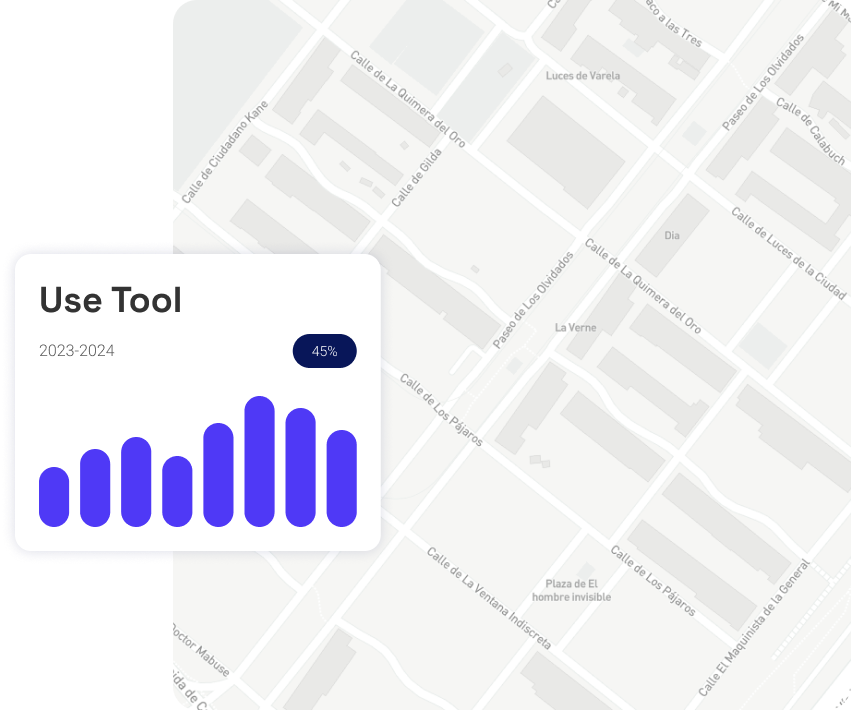Select the fourth bar in the chart
This screenshot has width=851, height=710.
coord(177,491)
